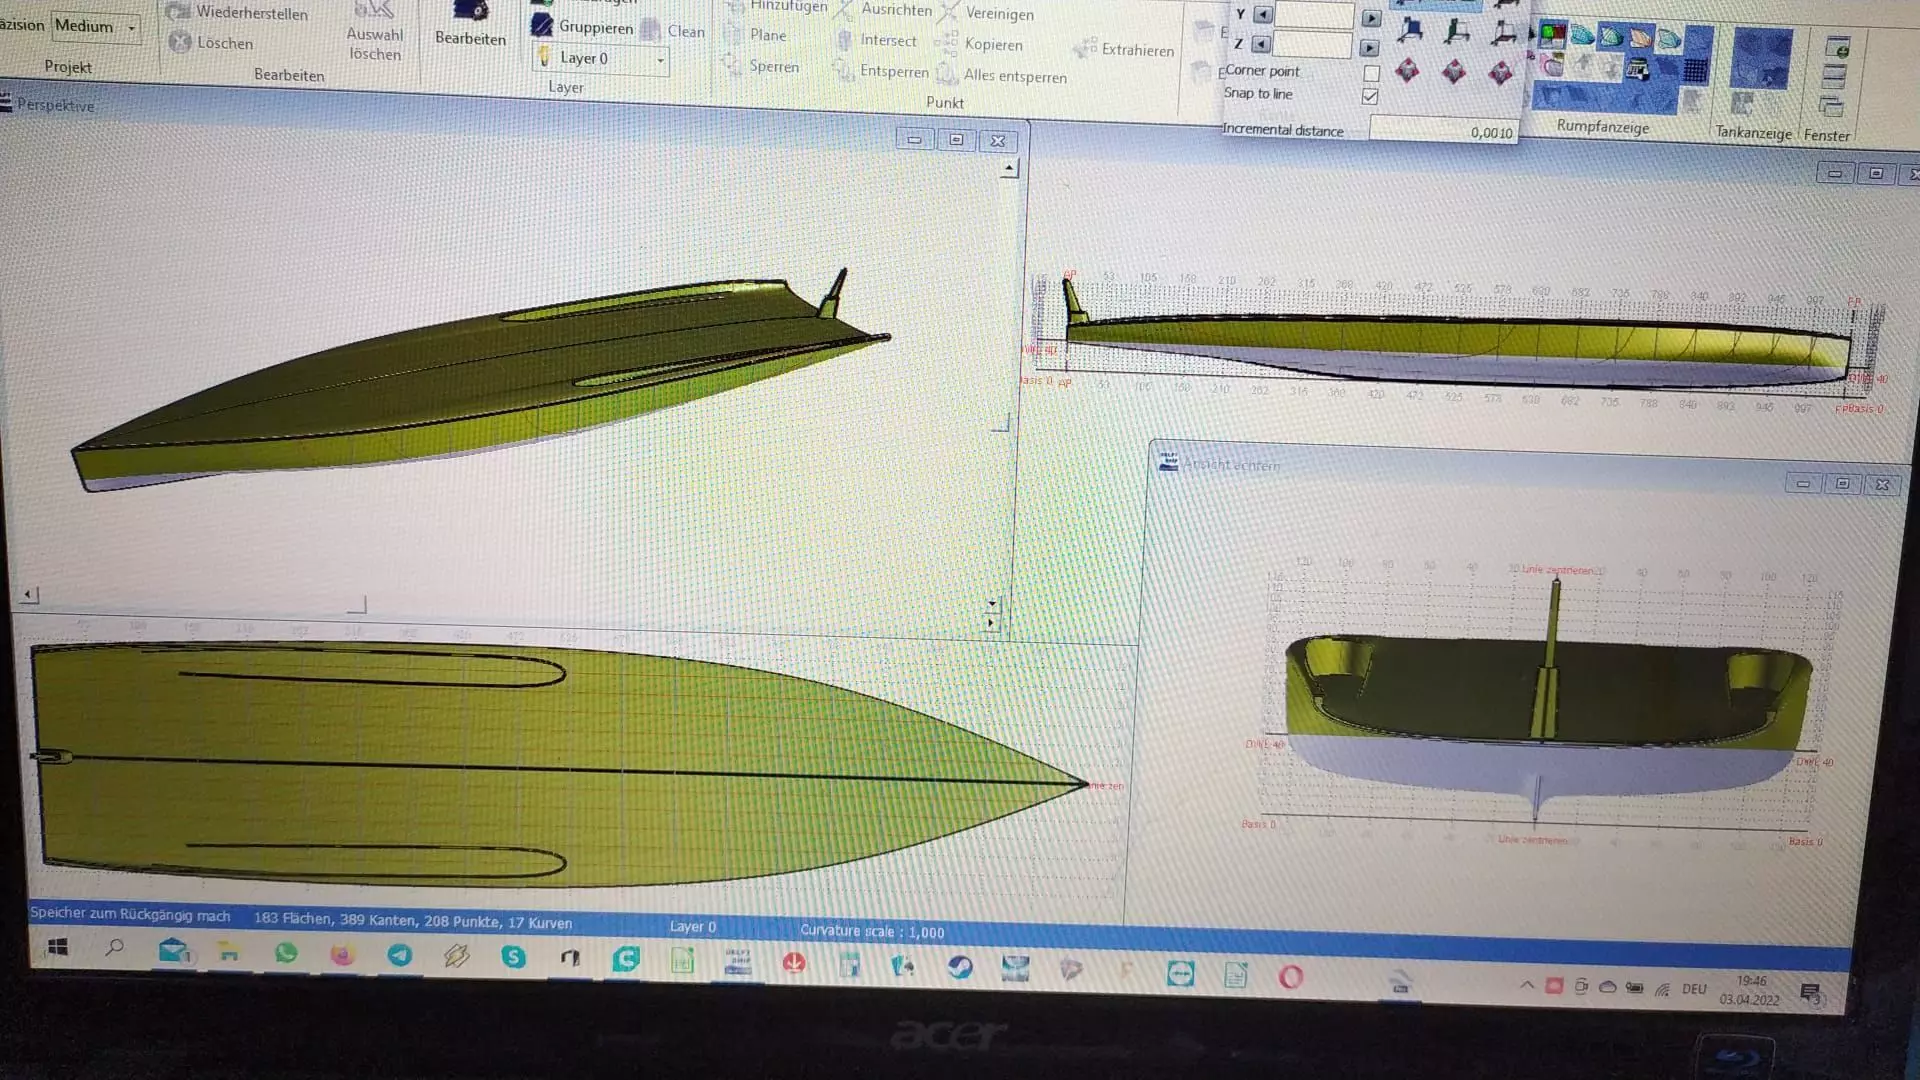Viewport: 1920px width, 1080px height.
Task: Click the Y coordinate decrease arrow
Action: 1263,15
